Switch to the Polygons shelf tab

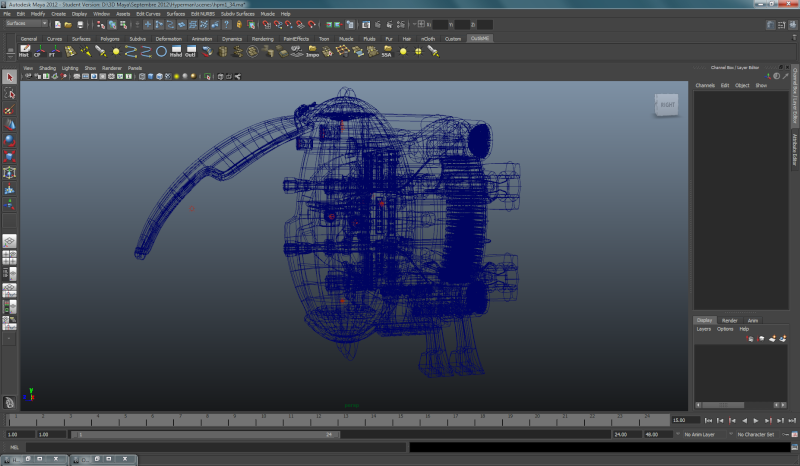coord(110,39)
